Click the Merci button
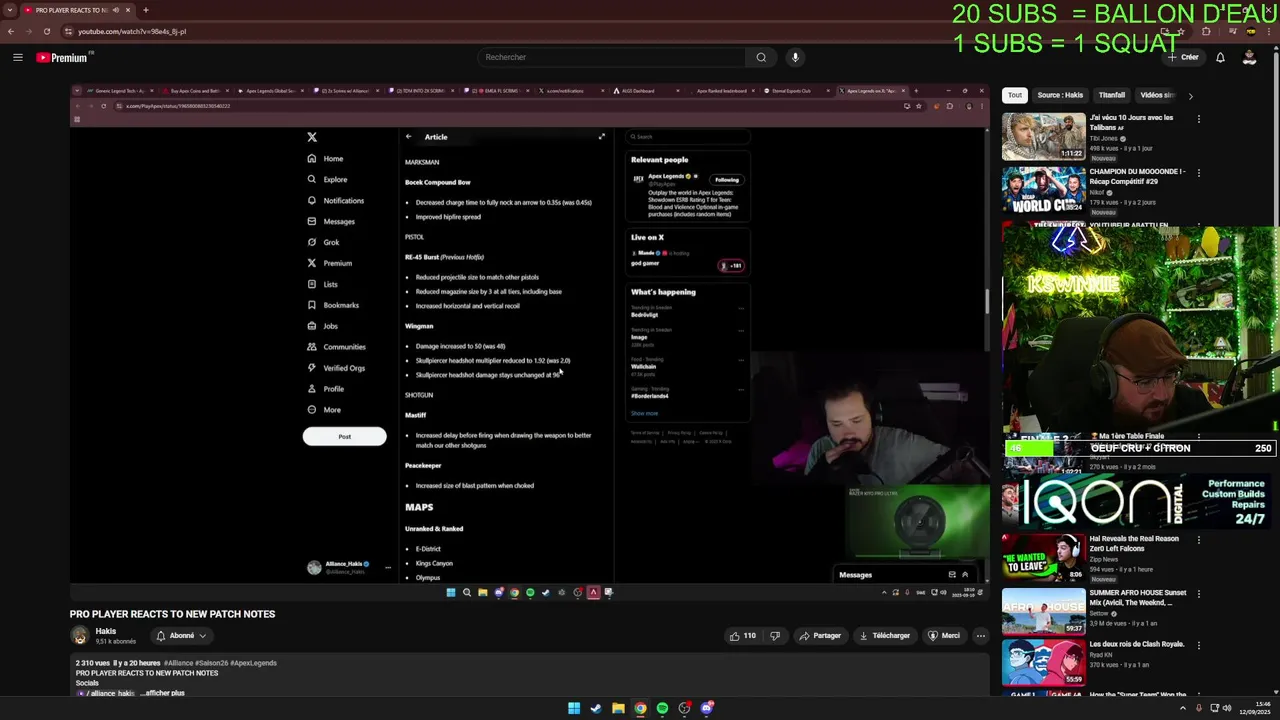1280x720 pixels. pos(943,636)
